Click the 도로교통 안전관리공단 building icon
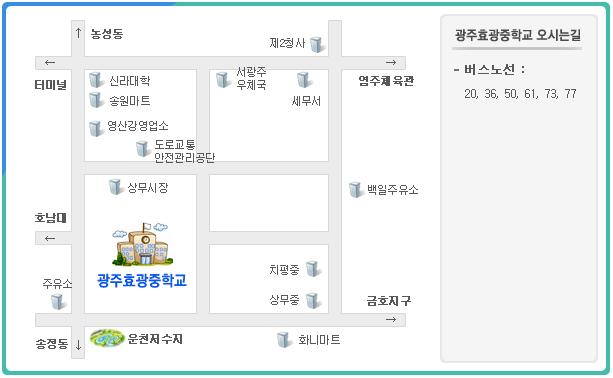 [x=143, y=149]
